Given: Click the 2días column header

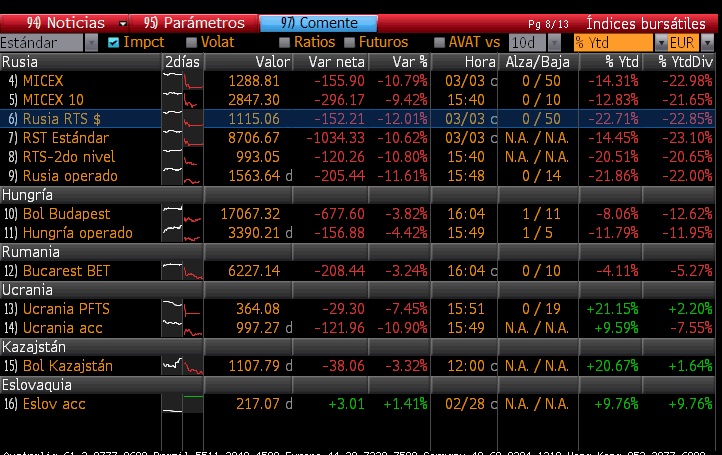Looking at the screenshot, I should (x=182, y=62).
